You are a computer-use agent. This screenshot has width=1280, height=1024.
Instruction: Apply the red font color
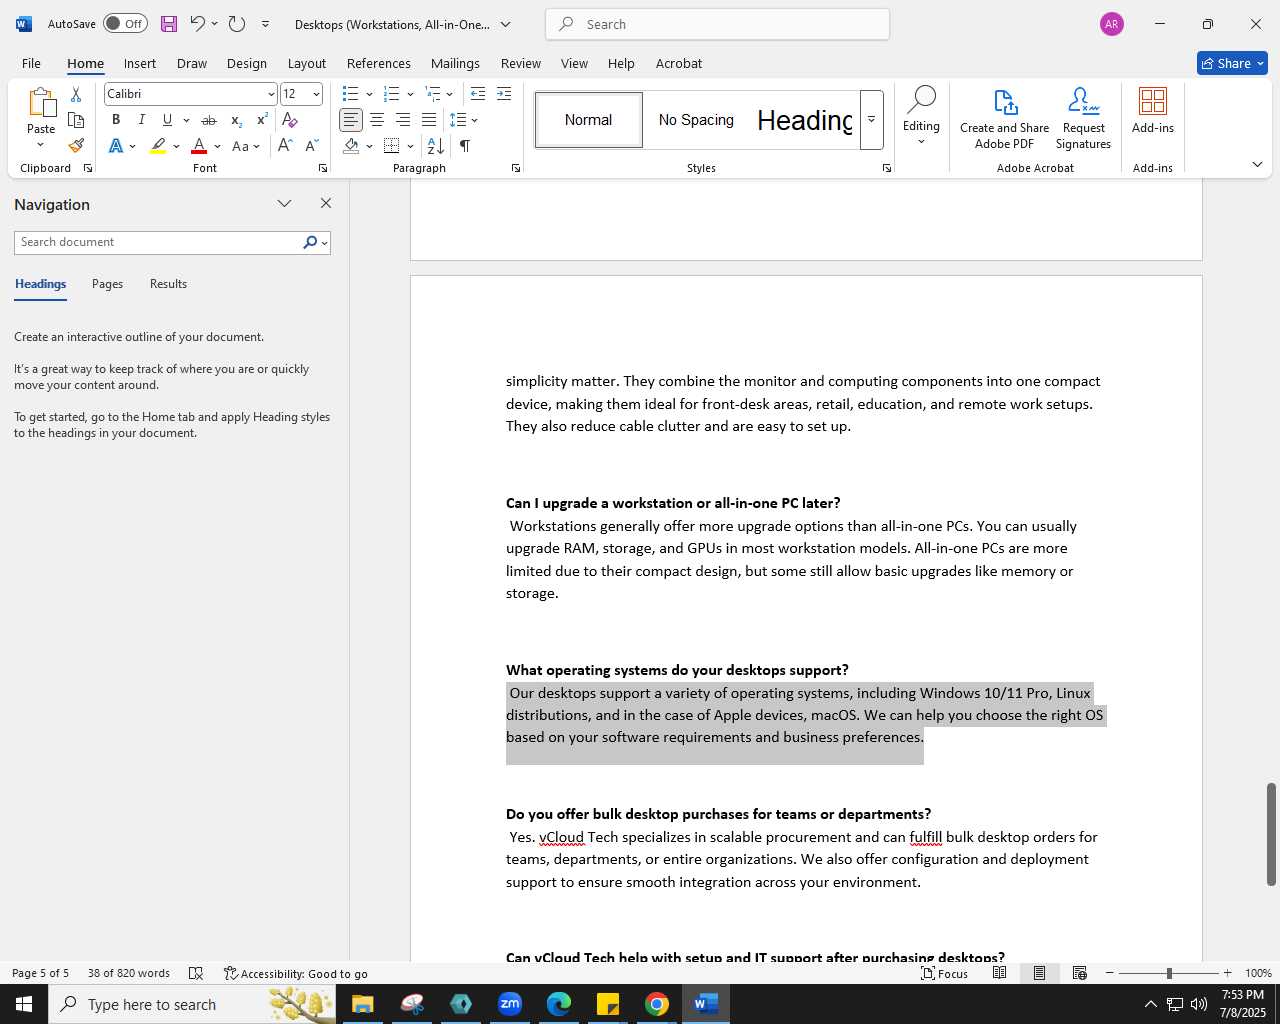199,146
